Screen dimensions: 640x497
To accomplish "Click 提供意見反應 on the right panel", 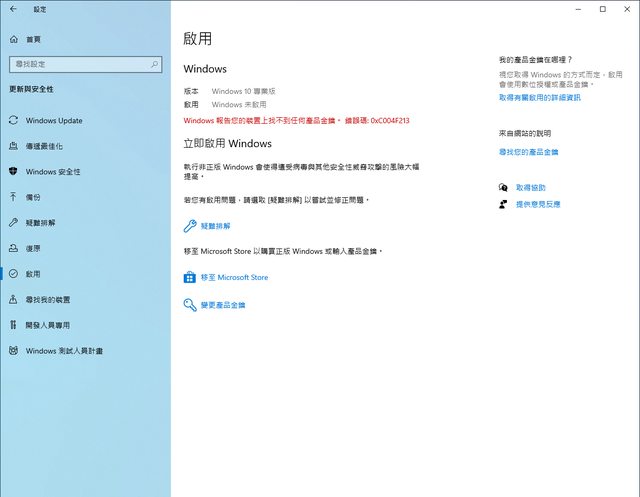I will (537, 204).
